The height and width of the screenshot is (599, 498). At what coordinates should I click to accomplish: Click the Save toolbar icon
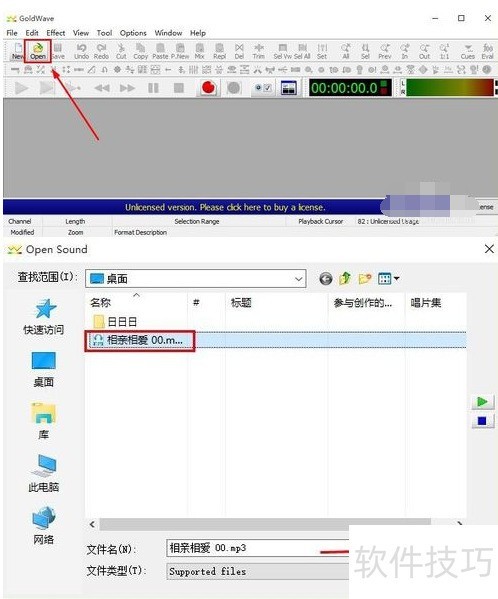tap(58, 51)
